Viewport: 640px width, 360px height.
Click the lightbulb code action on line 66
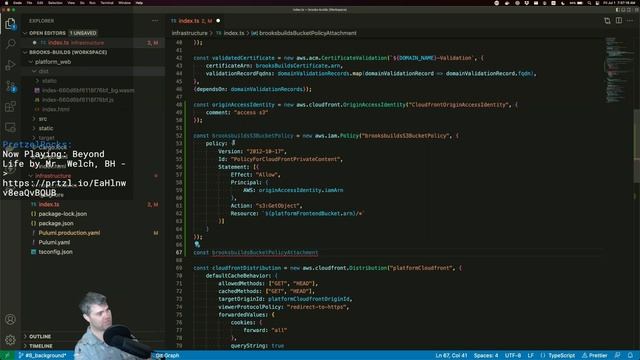(197, 244)
